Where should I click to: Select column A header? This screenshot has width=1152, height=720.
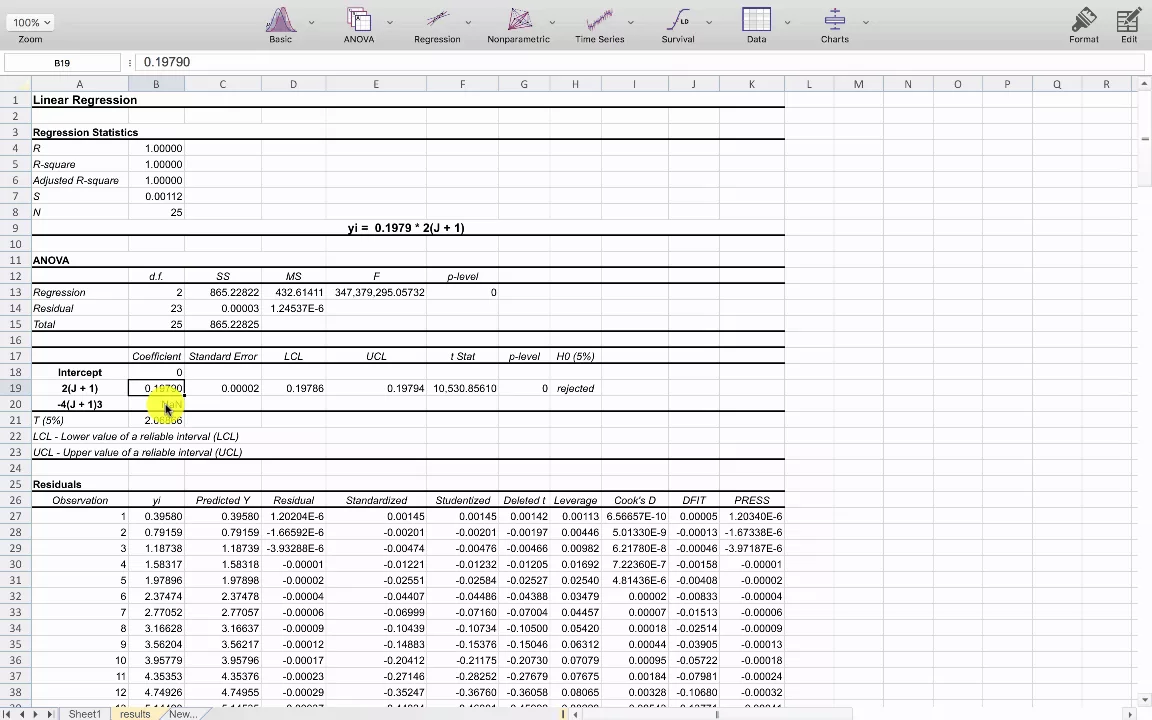79,84
